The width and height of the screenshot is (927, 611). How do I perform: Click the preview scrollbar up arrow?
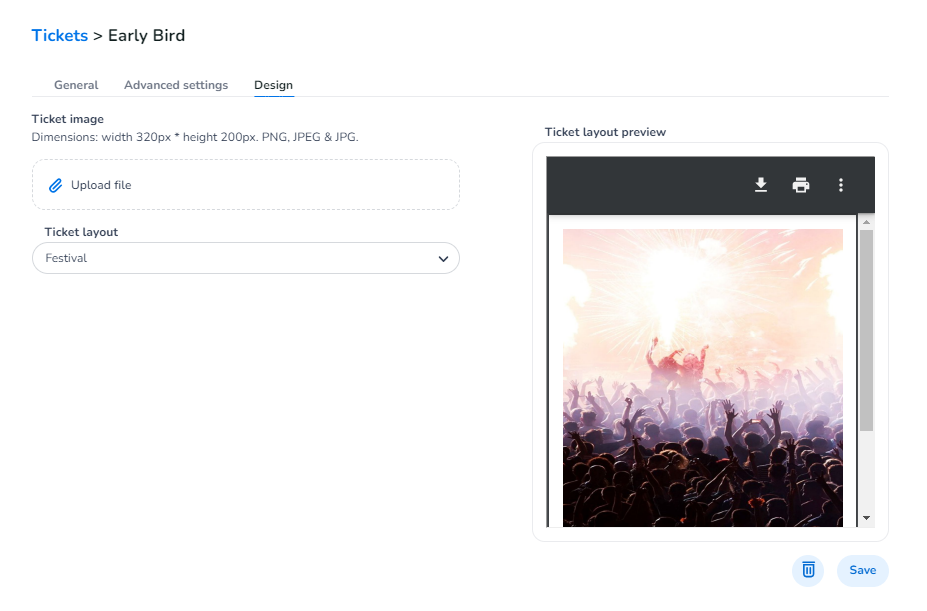pyautogui.click(x=866, y=222)
